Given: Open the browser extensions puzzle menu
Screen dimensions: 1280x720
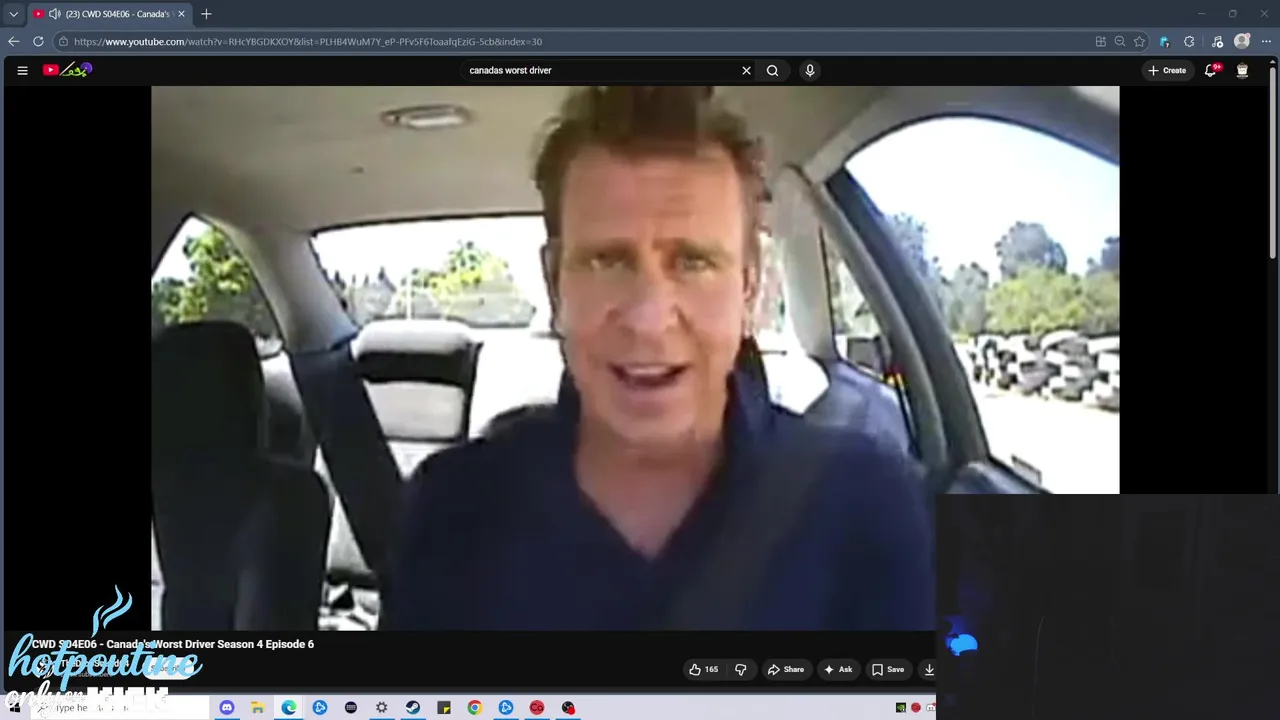Looking at the screenshot, I should [x=1189, y=41].
